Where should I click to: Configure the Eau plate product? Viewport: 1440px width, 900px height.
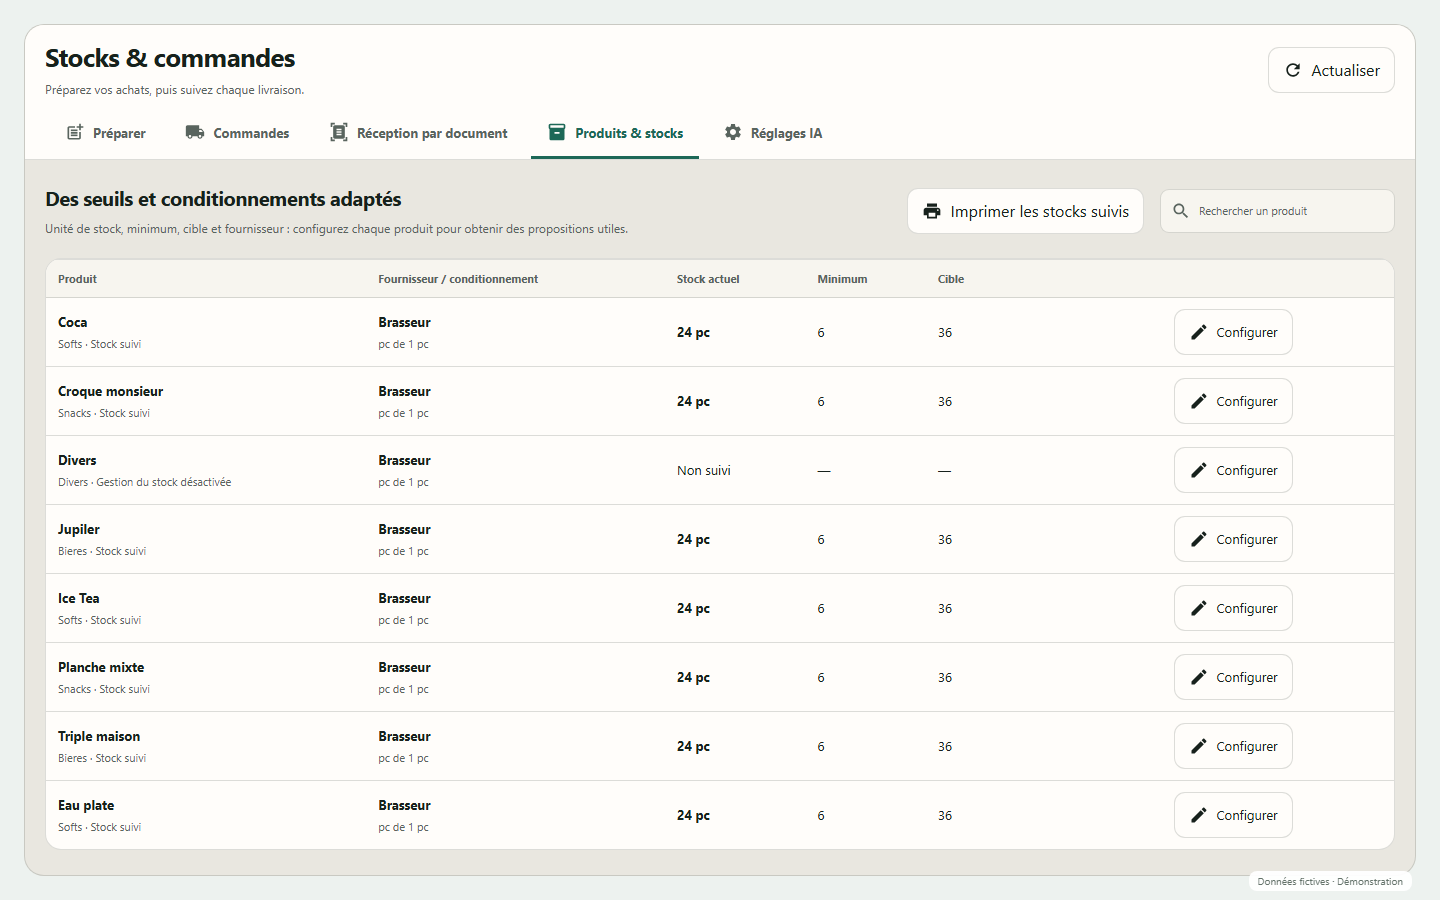click(1233, 815)
